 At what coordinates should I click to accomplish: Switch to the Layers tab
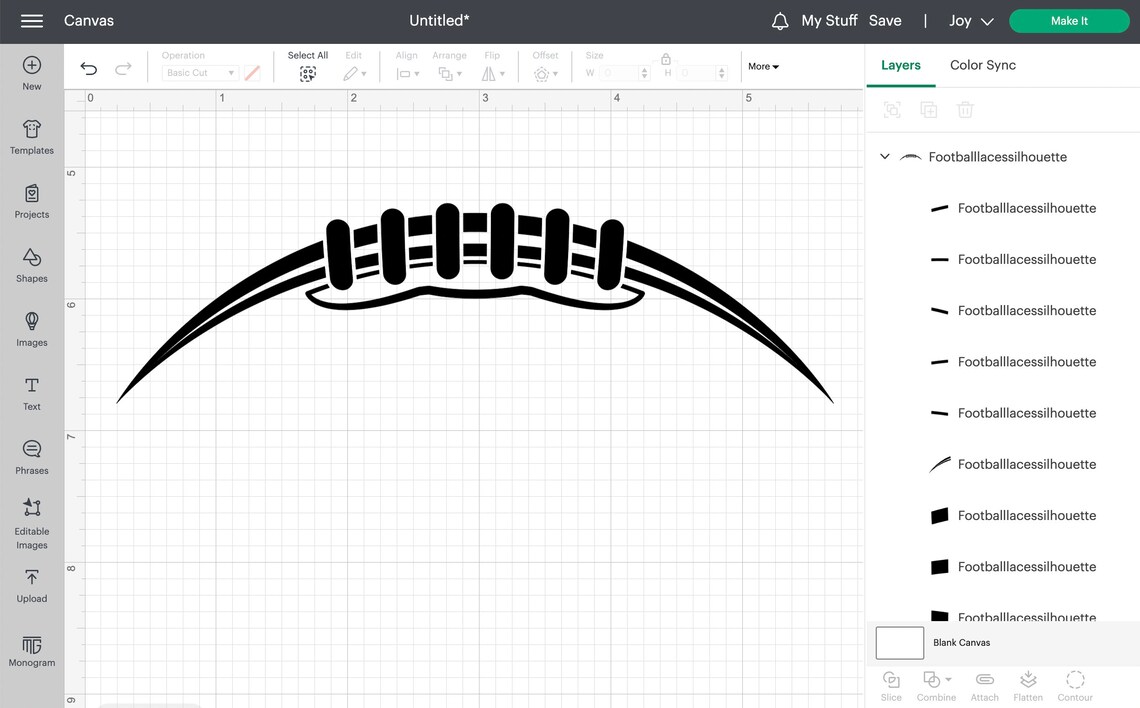coord(900,64)
